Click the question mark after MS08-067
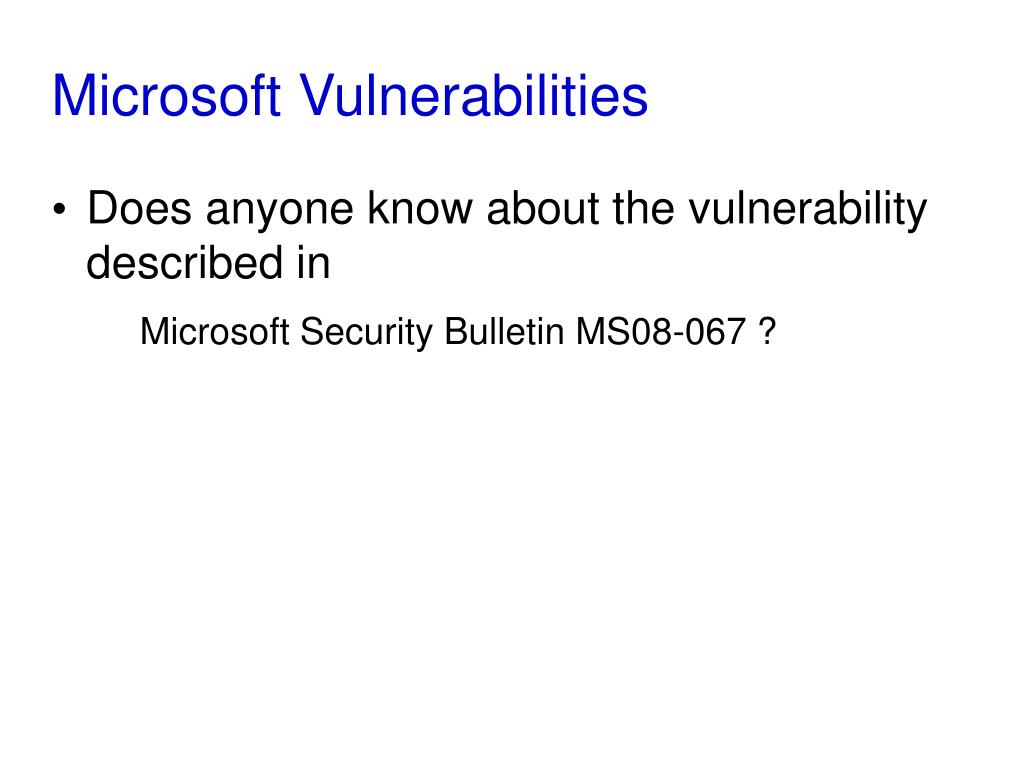 click(768, 331)
